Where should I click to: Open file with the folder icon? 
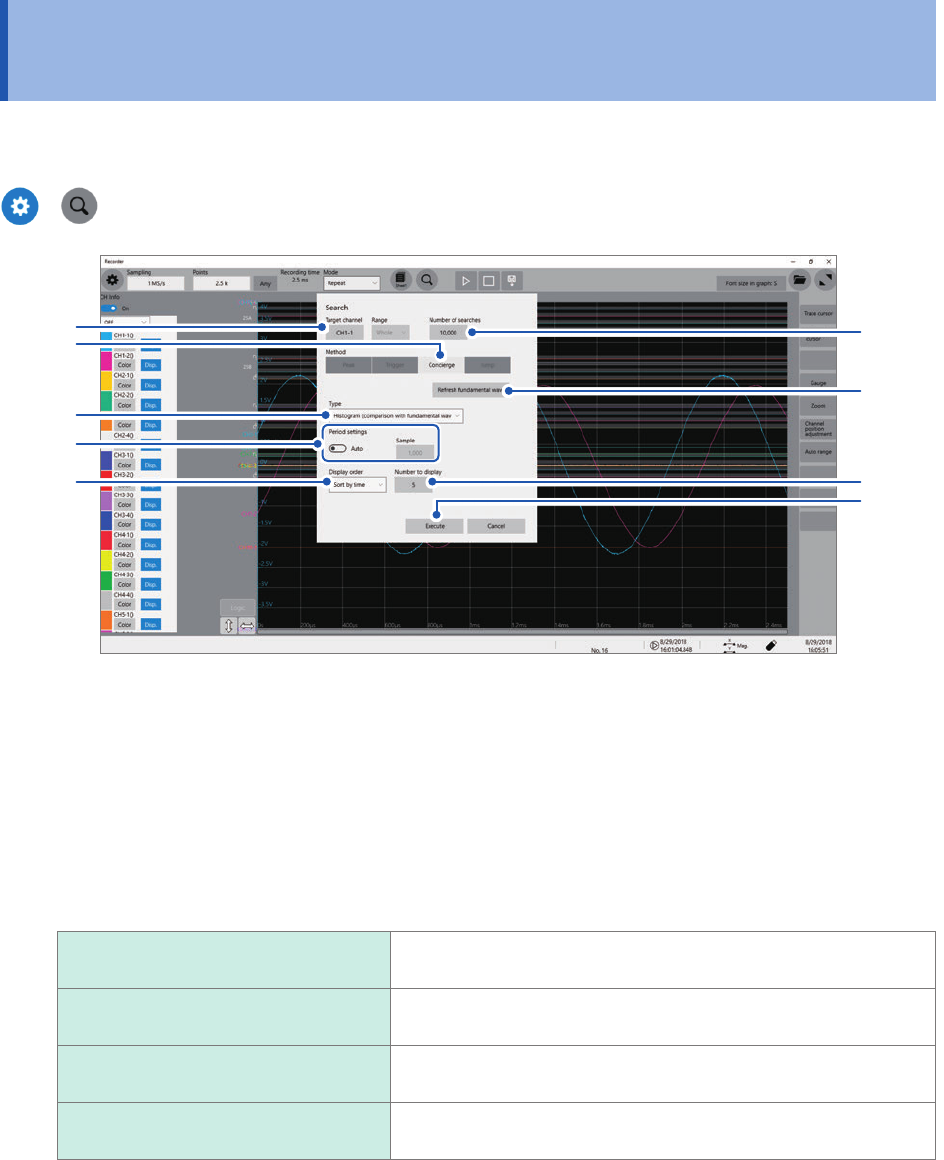pyautogui.click(x=800, y=280)
